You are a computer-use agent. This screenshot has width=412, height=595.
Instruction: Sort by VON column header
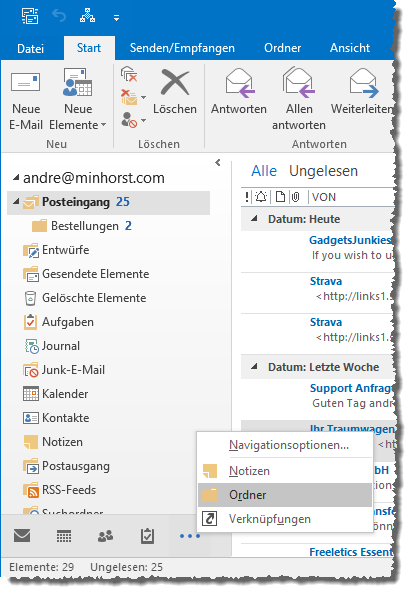pyautogui.click(x=324, y=197)
